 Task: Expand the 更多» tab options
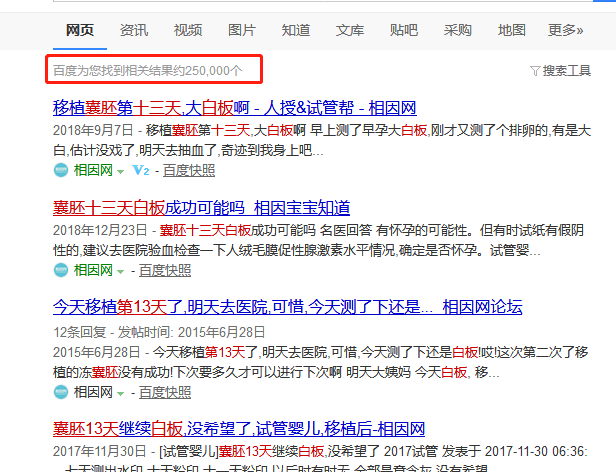point(566,30)
